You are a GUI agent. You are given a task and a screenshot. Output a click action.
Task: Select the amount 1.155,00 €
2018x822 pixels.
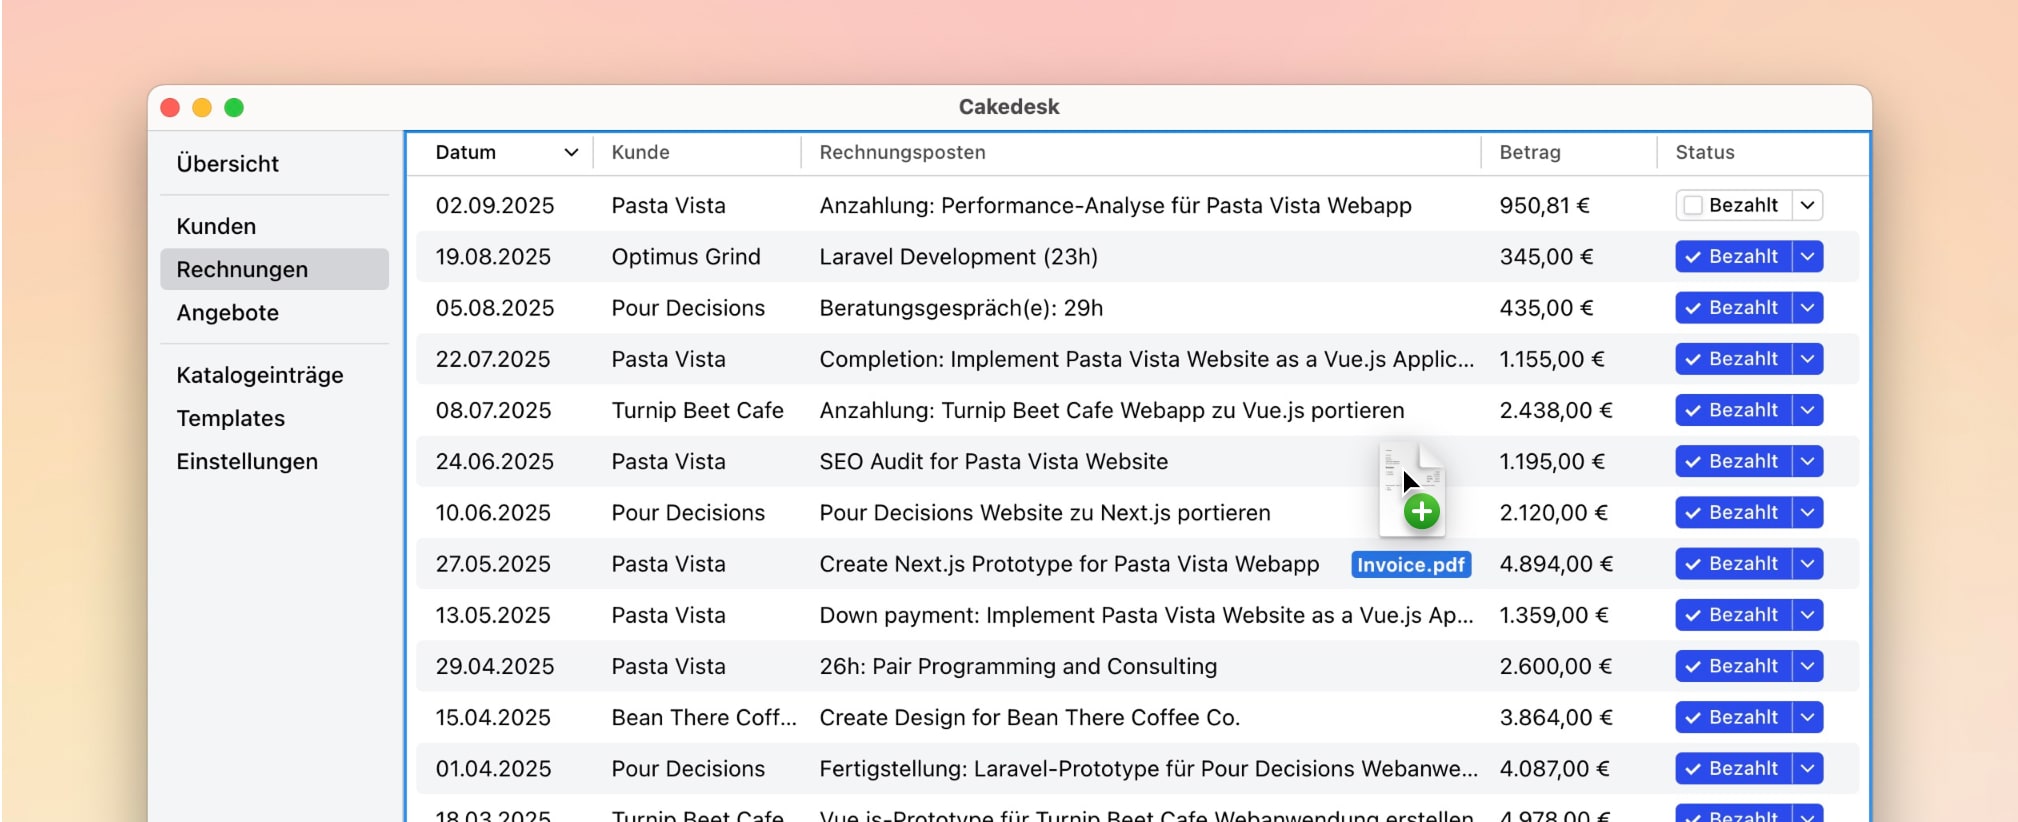point(1552,359)
